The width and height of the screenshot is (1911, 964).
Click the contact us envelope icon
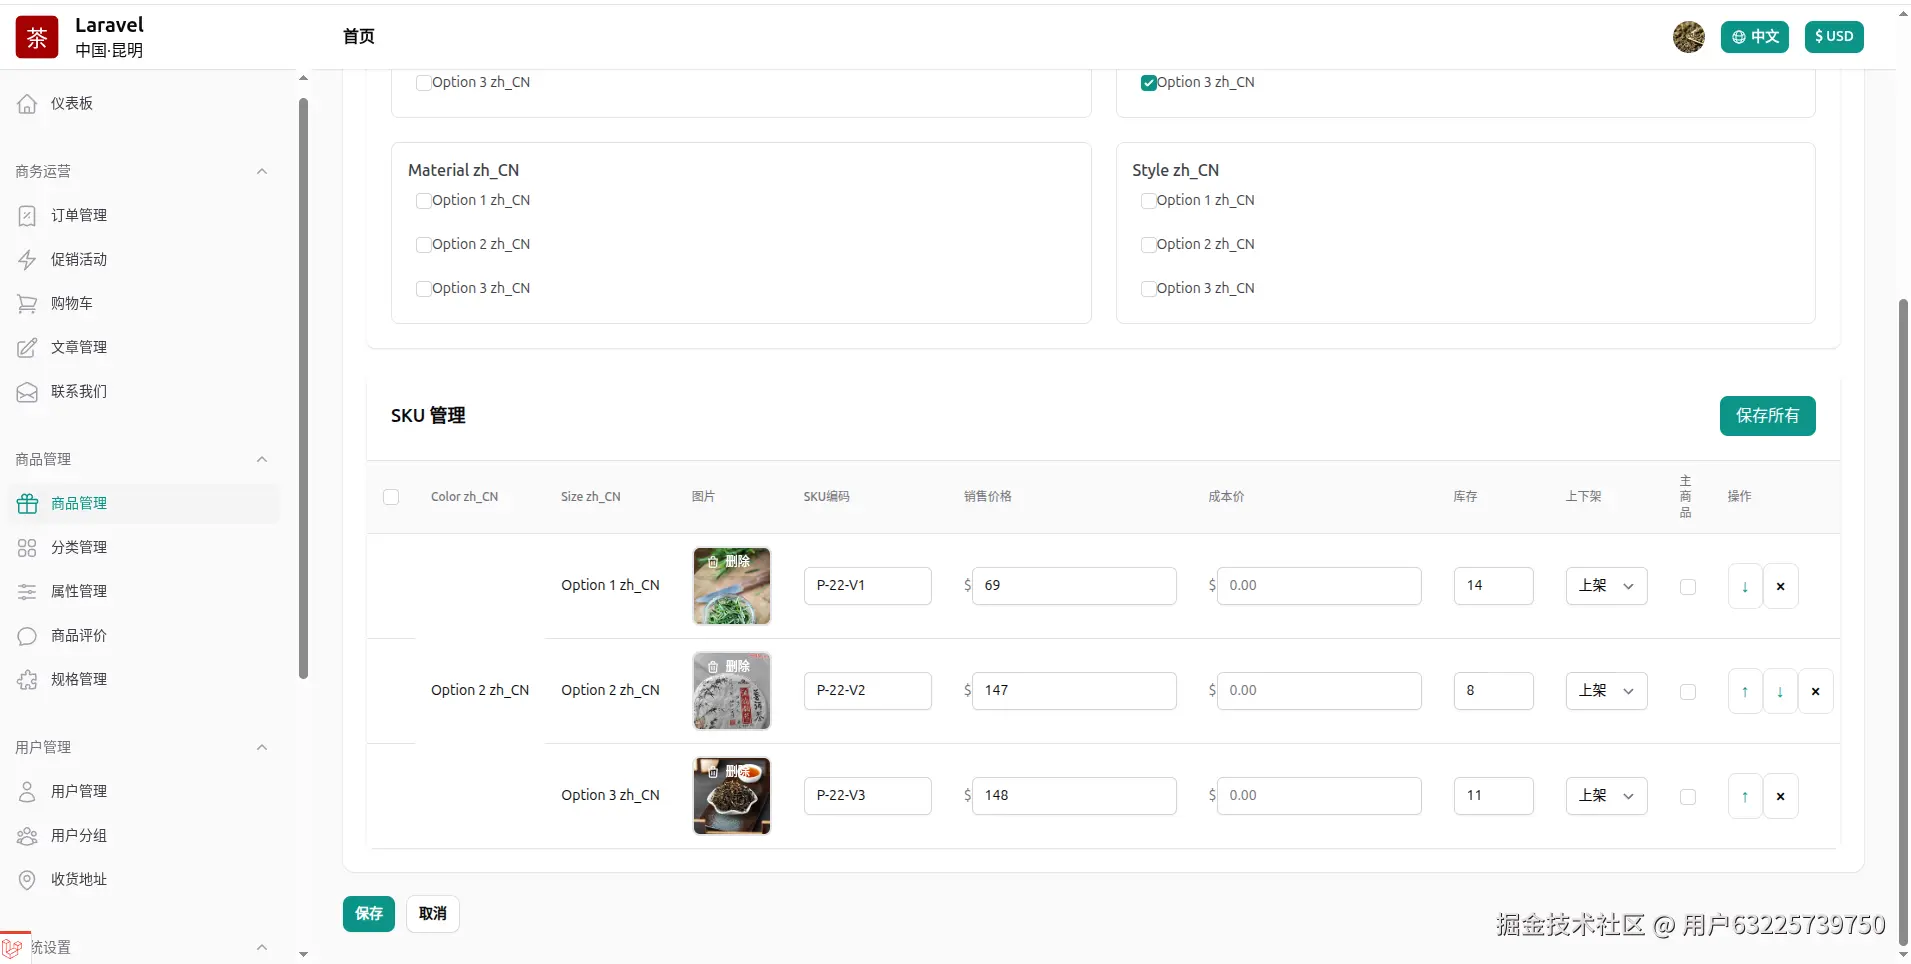click(x=27, y=392)
